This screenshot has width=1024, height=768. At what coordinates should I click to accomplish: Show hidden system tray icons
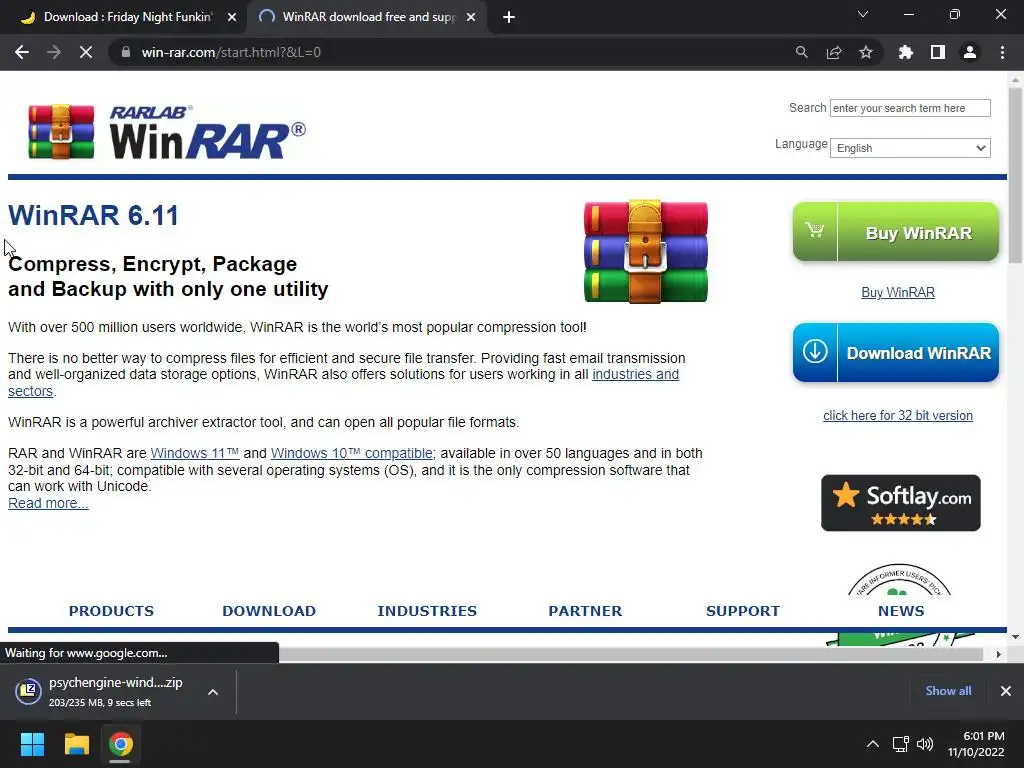pos(872,744)
